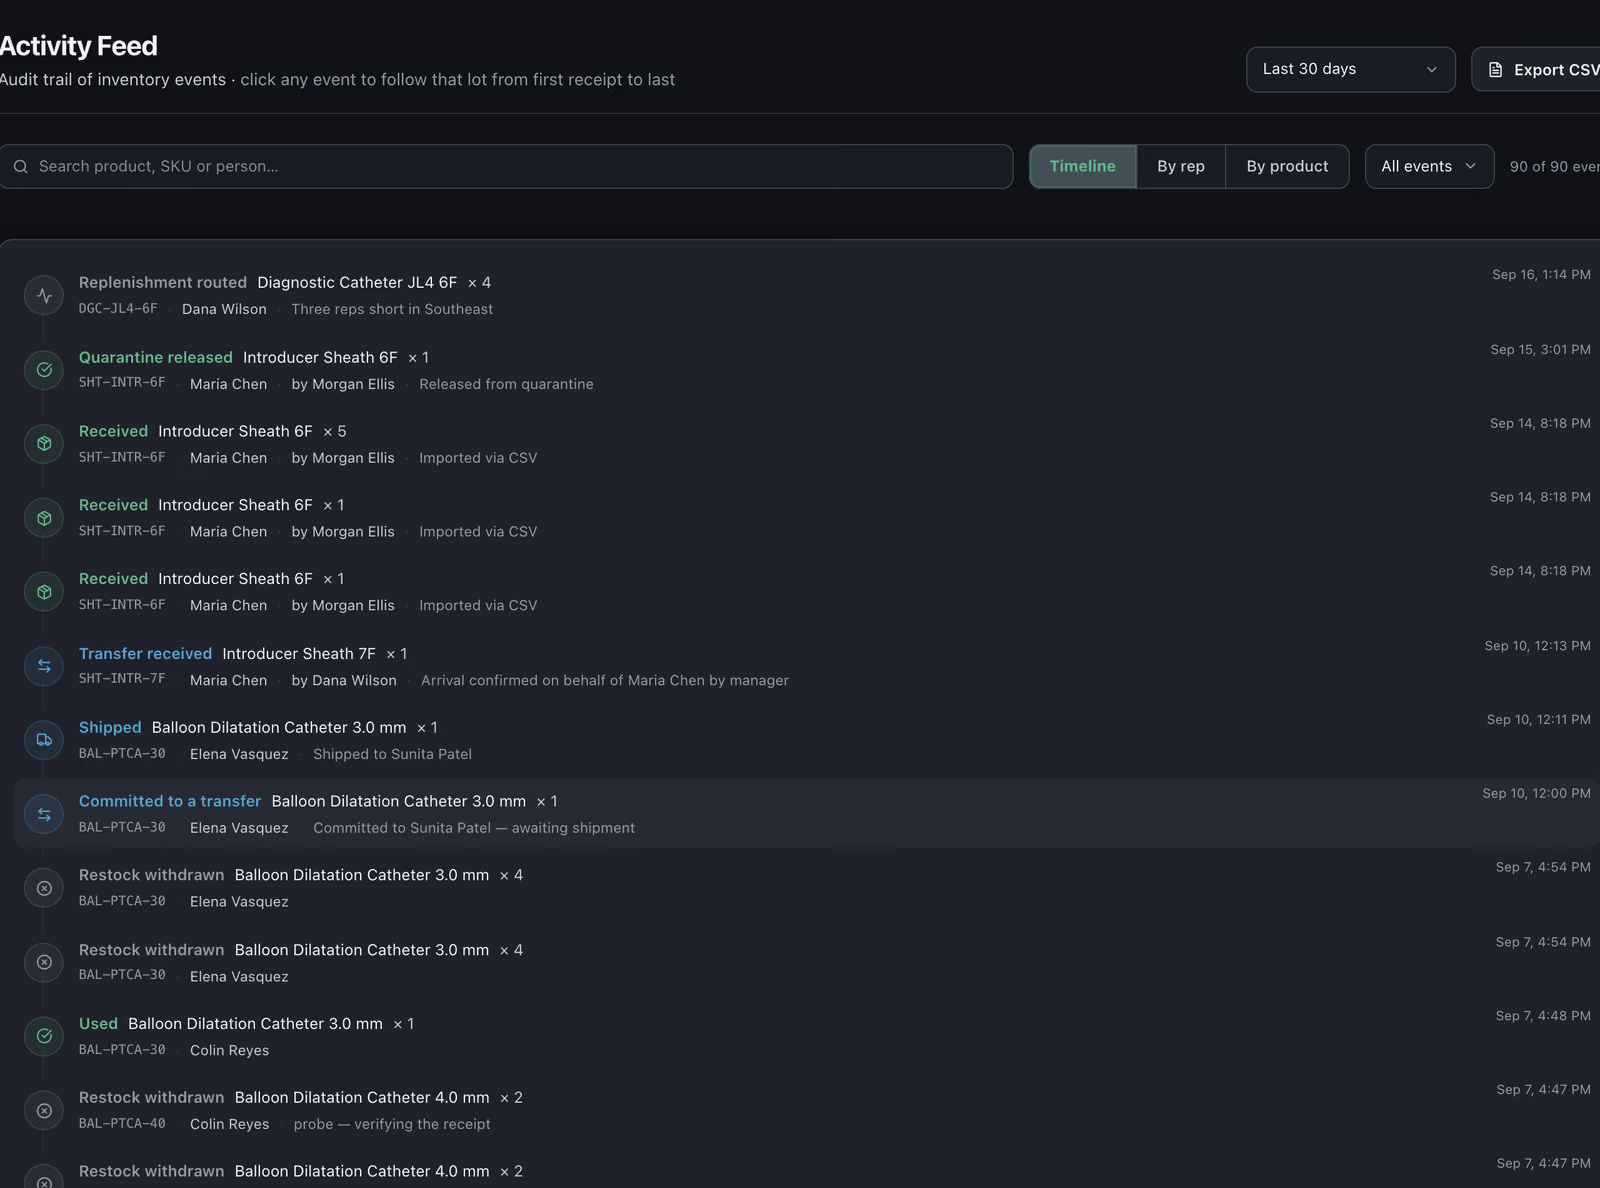Viewport: 1600px width, 1188px height.
Task: Click the magnifier icon in the search field
Action: [x=21, y=167]
